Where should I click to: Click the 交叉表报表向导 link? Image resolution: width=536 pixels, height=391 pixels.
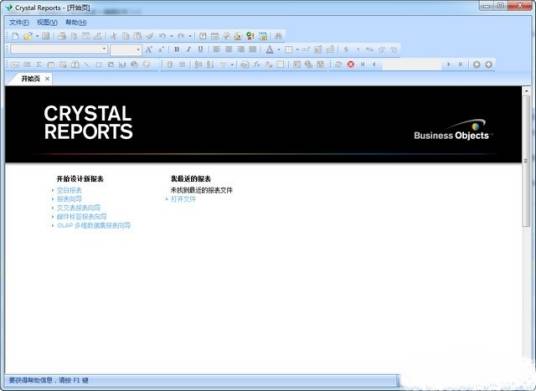point(79,208)
